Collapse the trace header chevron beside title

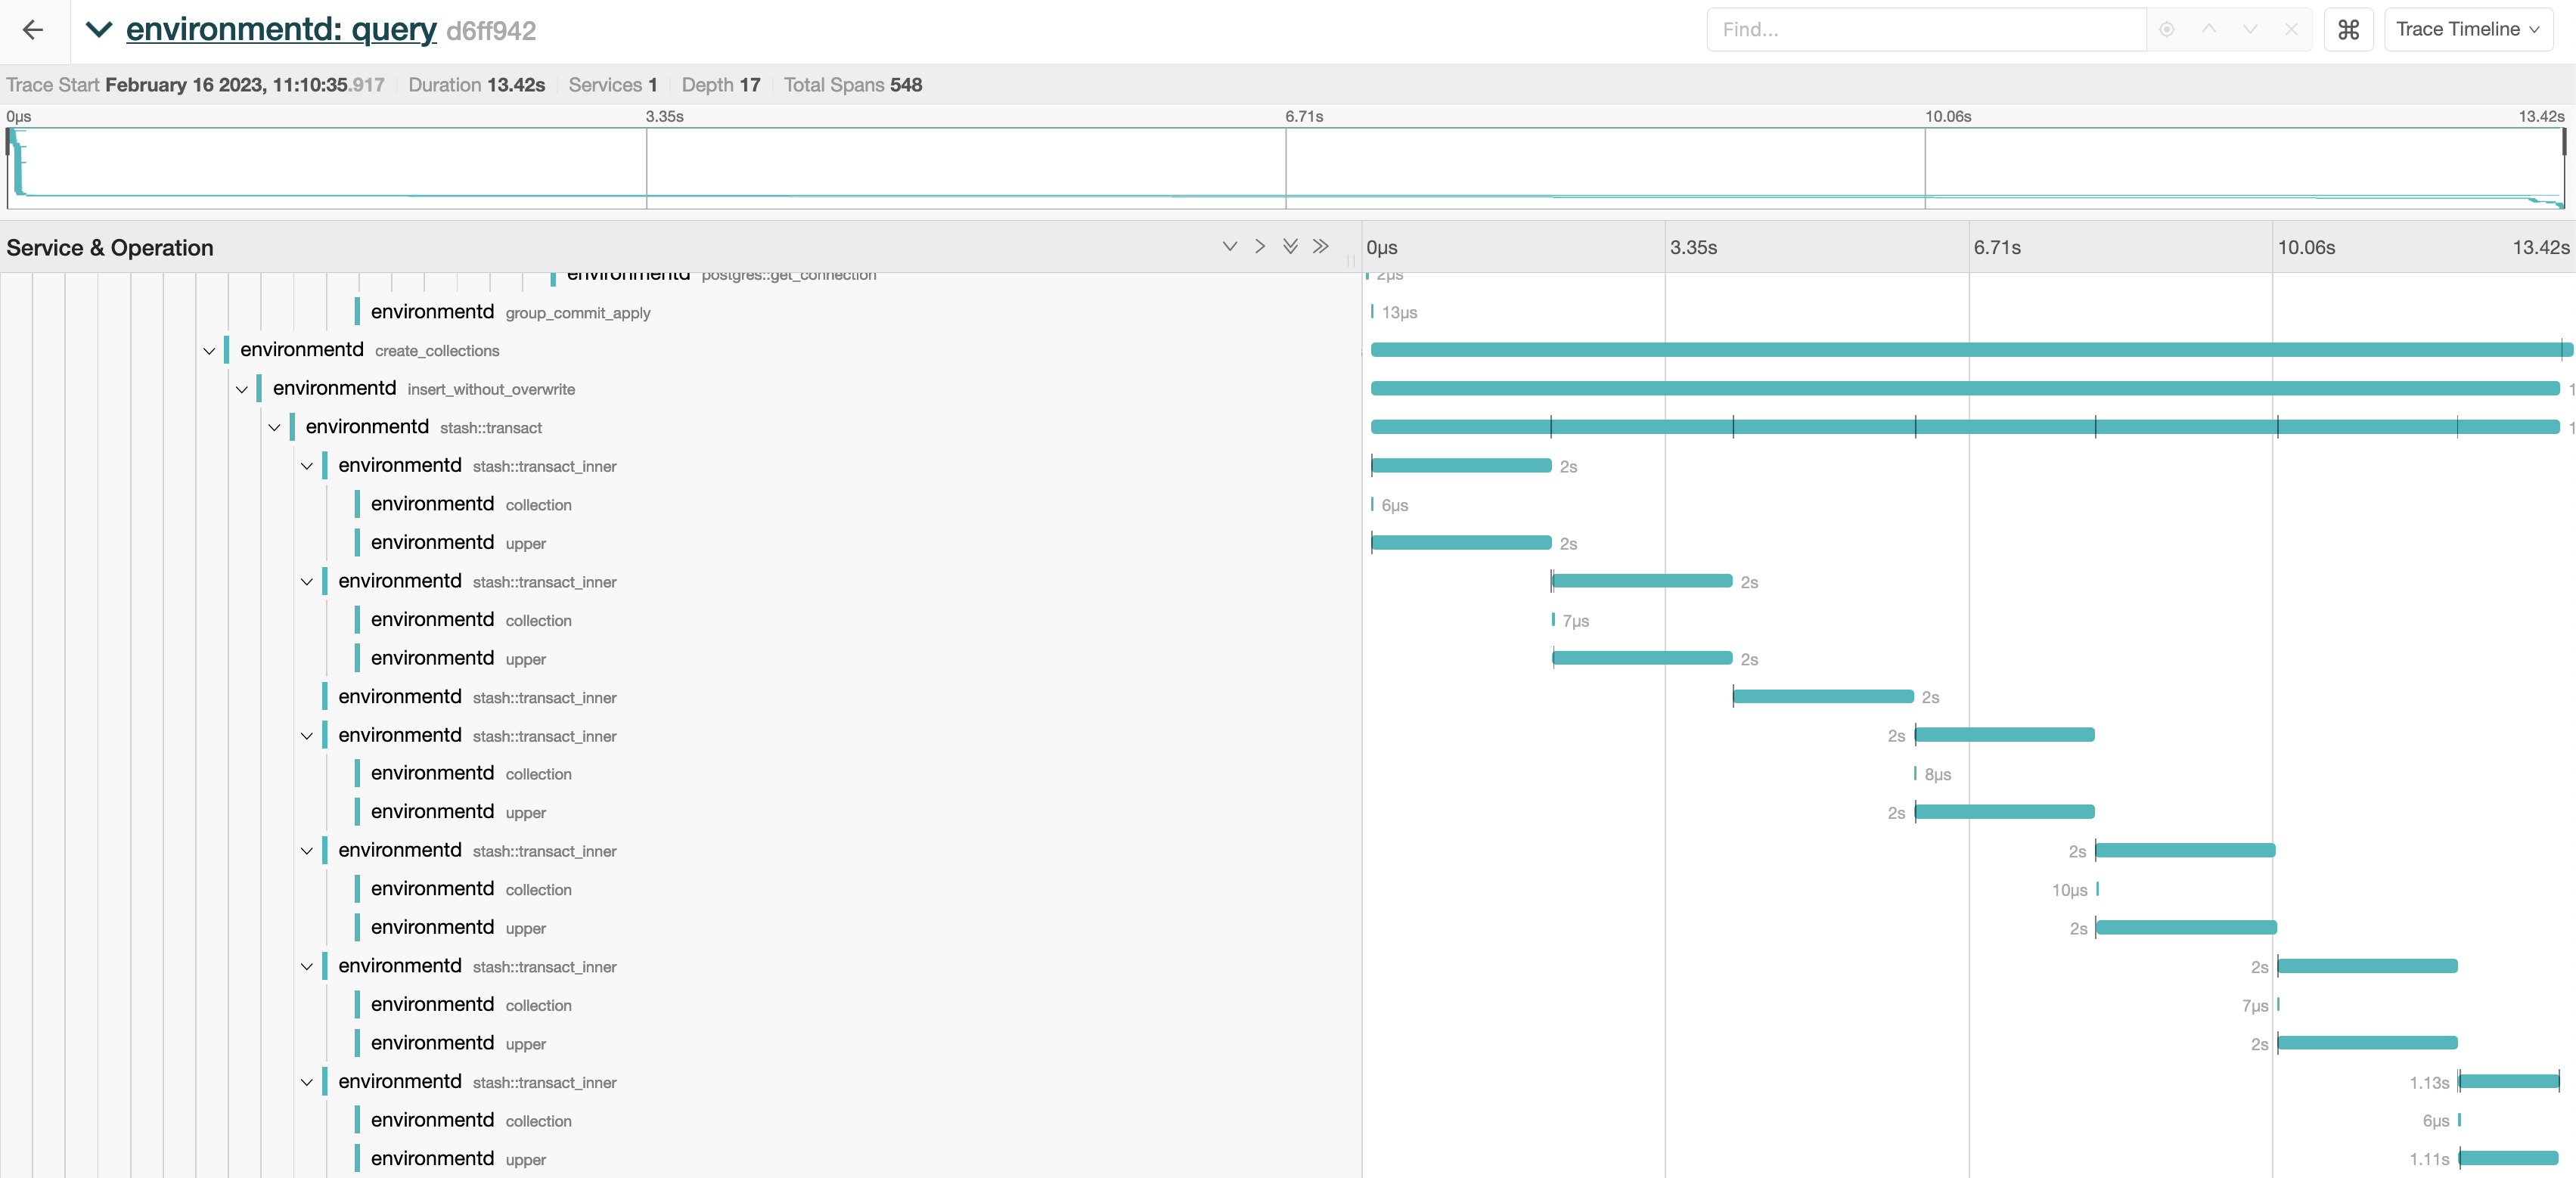click(98, 30)
